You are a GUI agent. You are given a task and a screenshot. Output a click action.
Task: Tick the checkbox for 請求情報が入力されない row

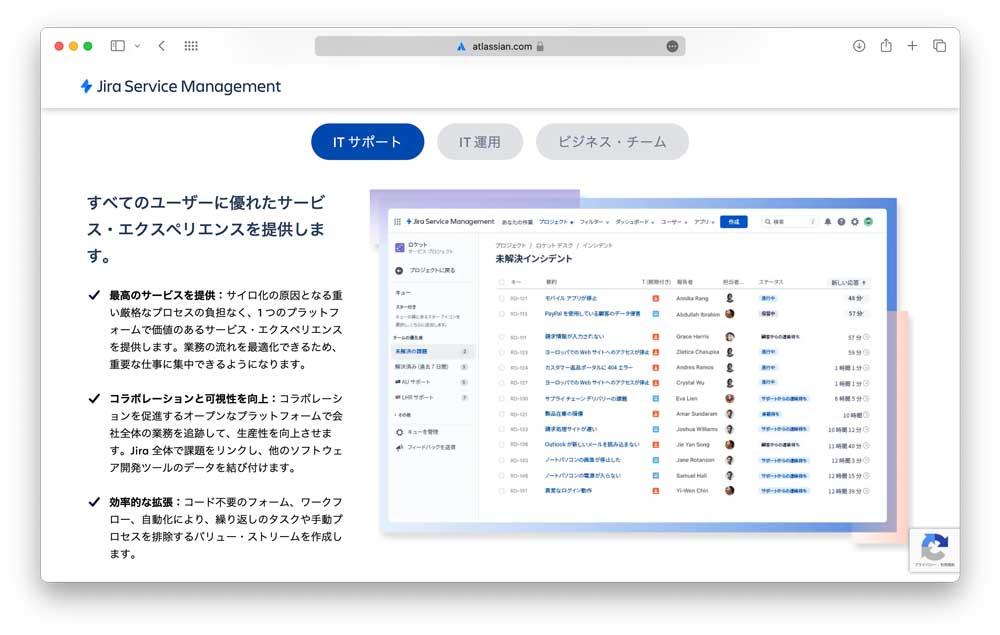pyautogui.click(x=501, y=337)
